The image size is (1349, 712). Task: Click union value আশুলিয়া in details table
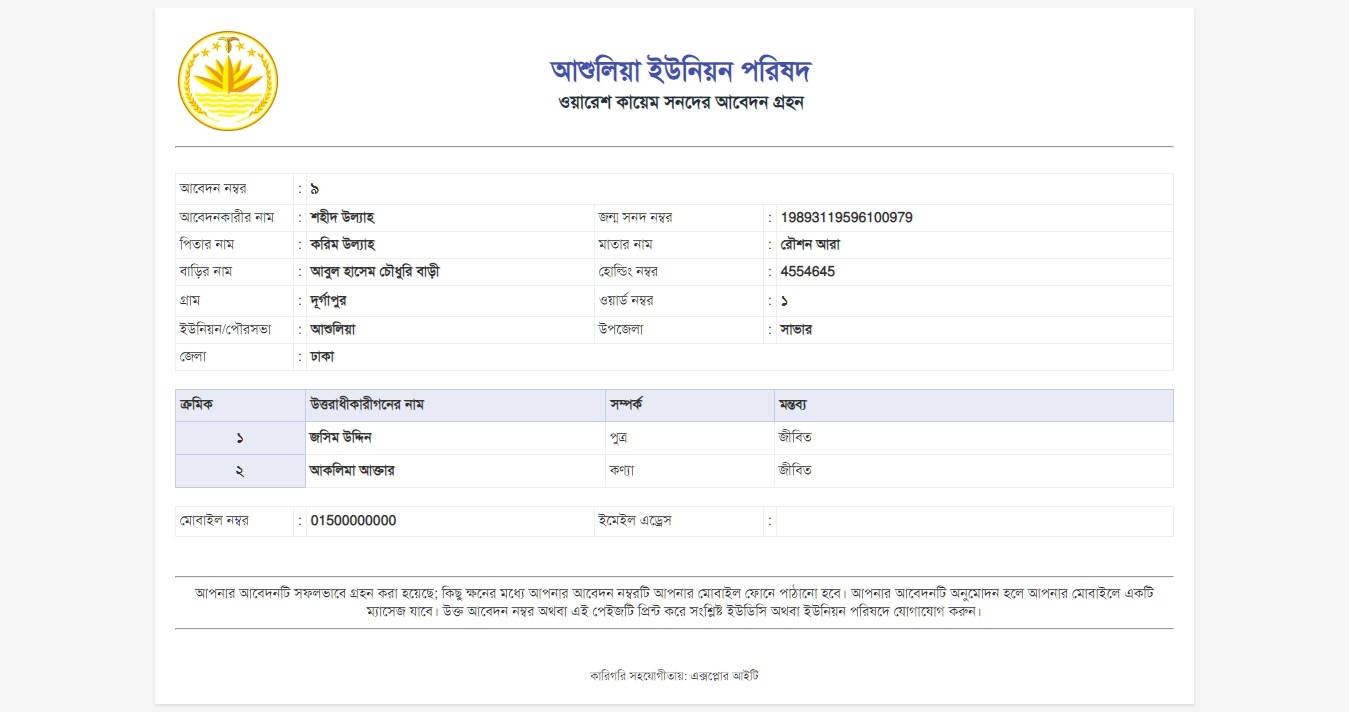pos(333,329)
